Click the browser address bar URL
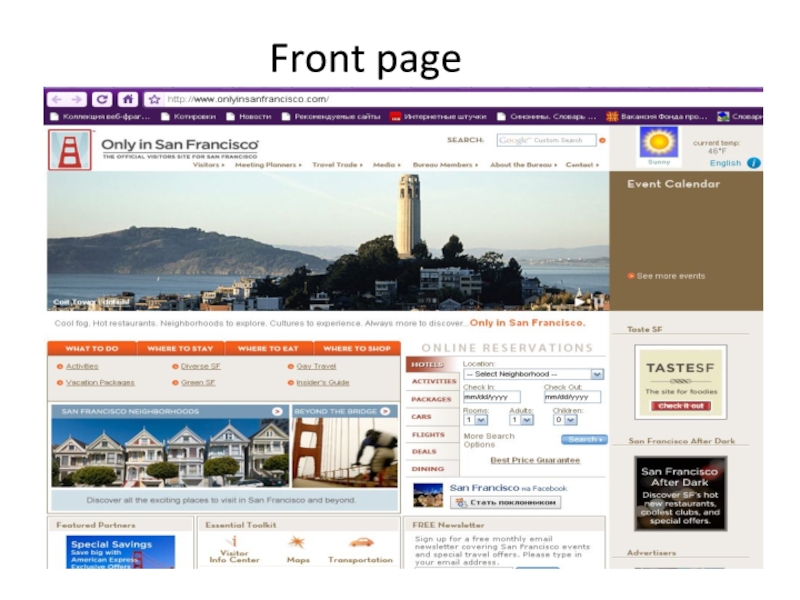This screenshot has height=600, width=800. coord(247,99)
